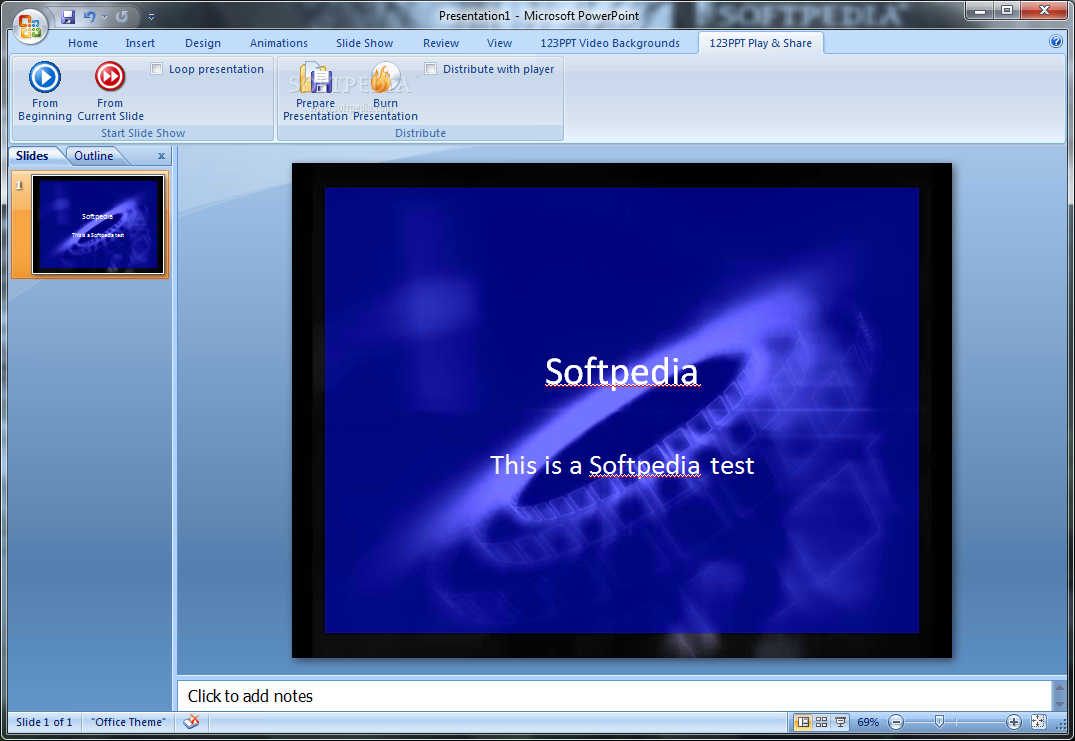Close the Slides/Outline pane
This screenshot has width=1075, height=741.
point(161,156)
